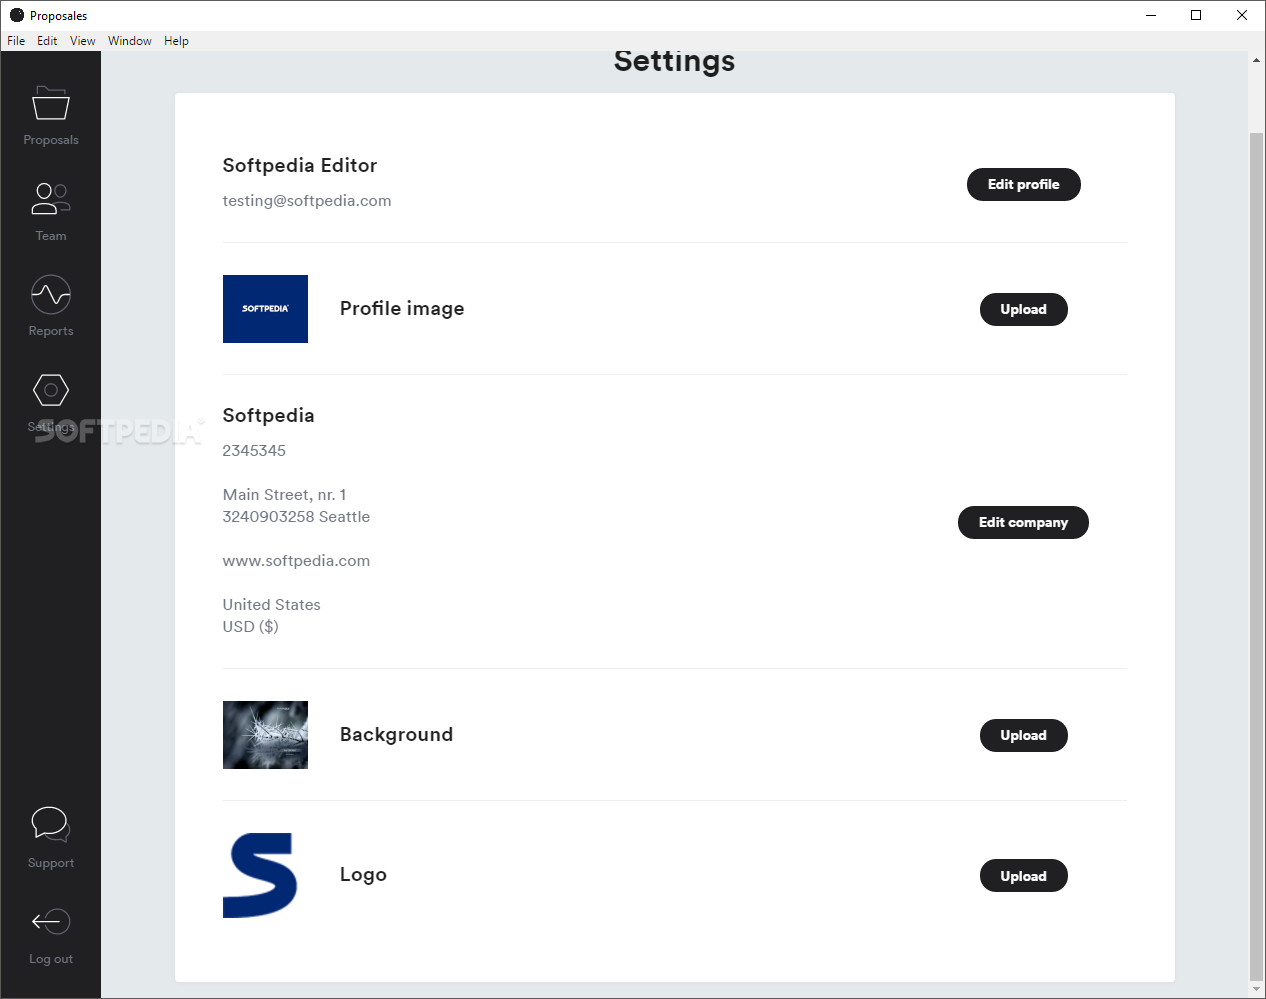The image size is (1266, 999).
Task: Click the Edit profile button
Action: pos(1023,184)
